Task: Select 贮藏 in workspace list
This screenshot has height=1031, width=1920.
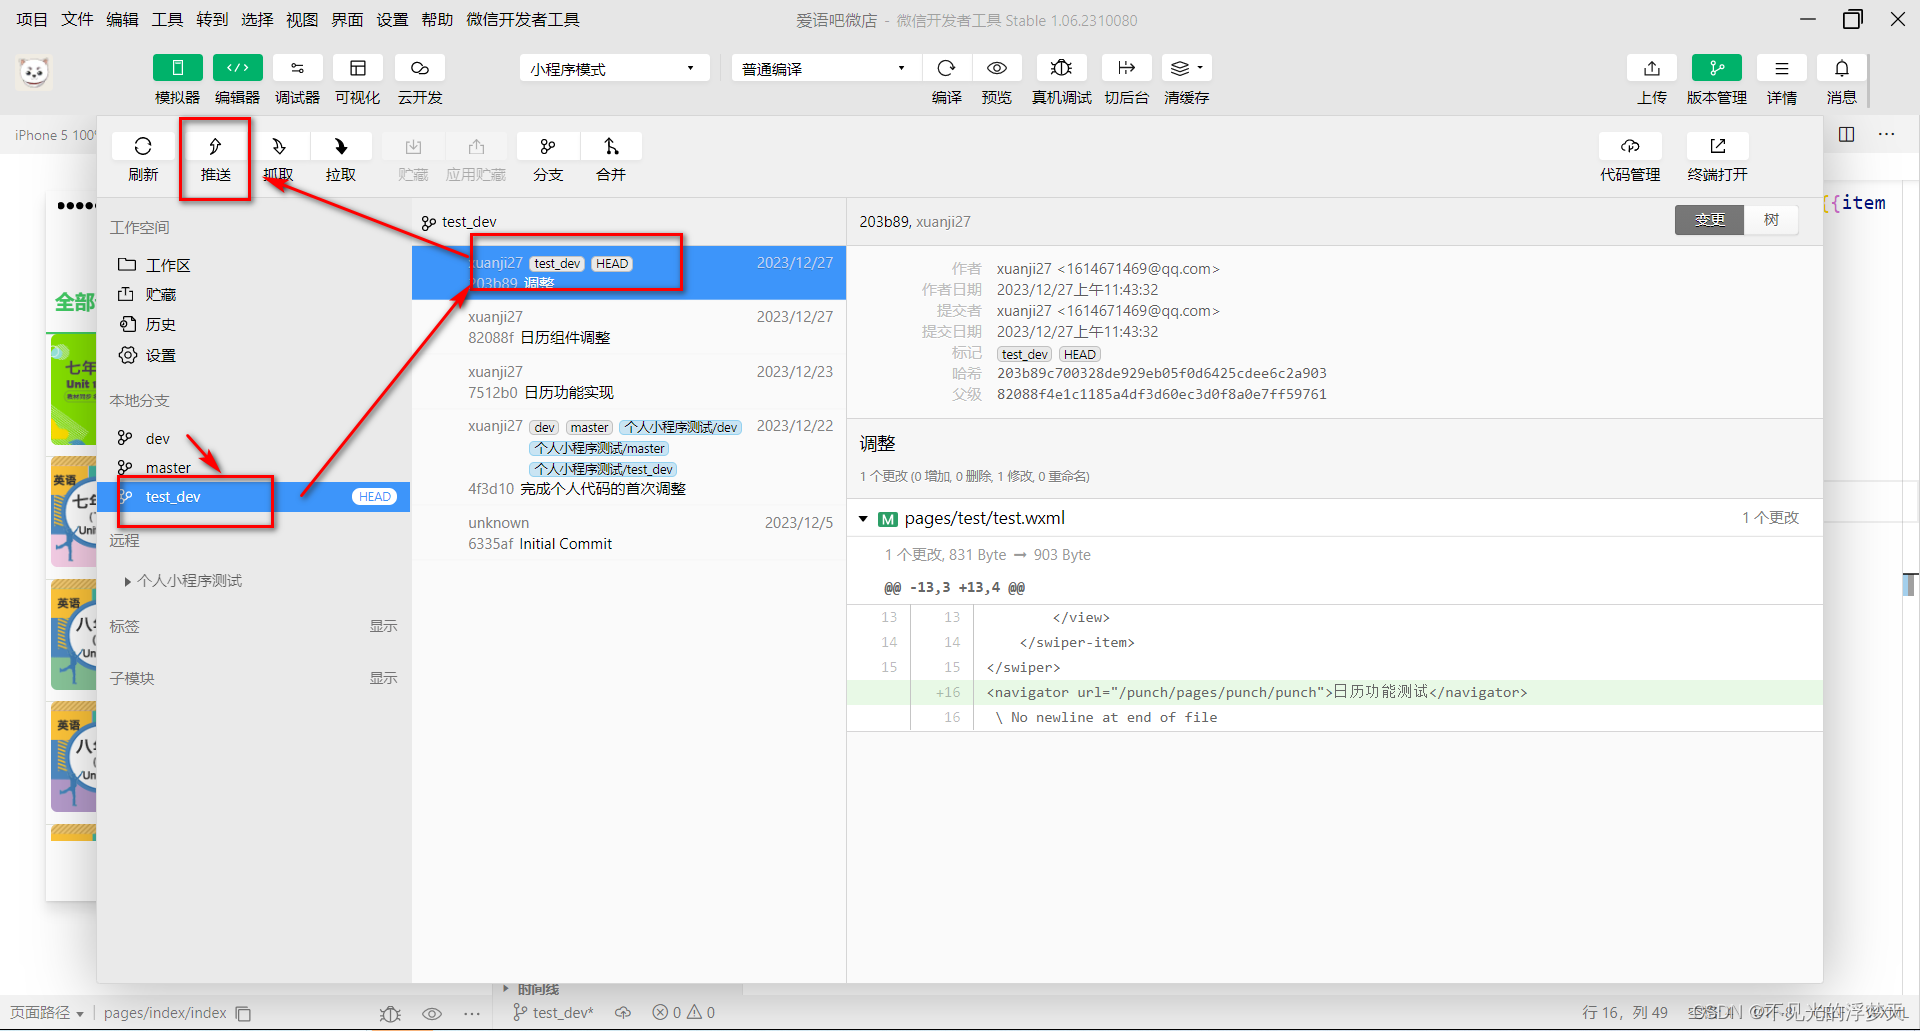Action: (x=254, y=294)
